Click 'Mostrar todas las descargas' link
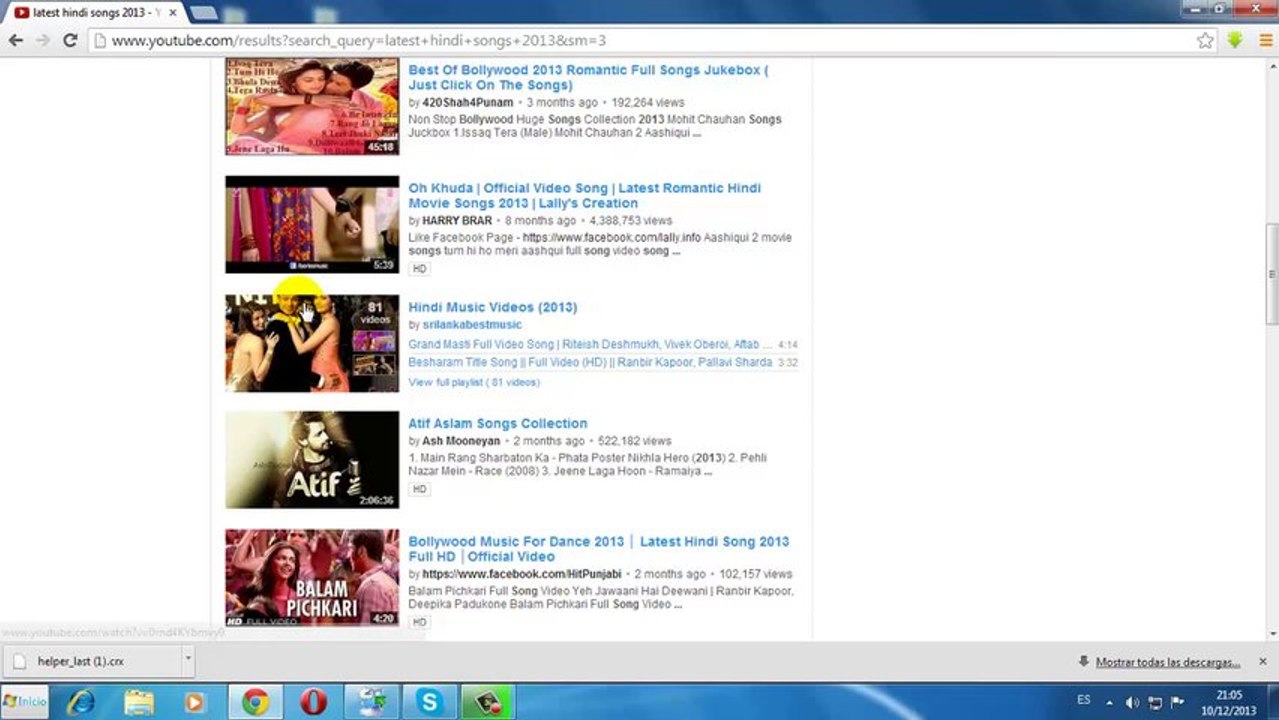1279x720 pixels. pyautogui.click(x=1167, y=662)
